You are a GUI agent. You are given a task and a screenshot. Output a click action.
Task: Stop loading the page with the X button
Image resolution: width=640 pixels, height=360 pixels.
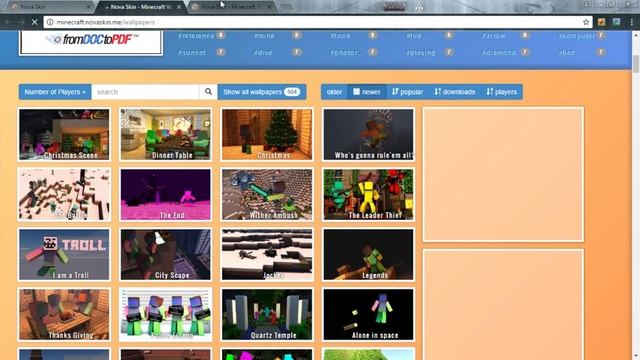(35, 22)
